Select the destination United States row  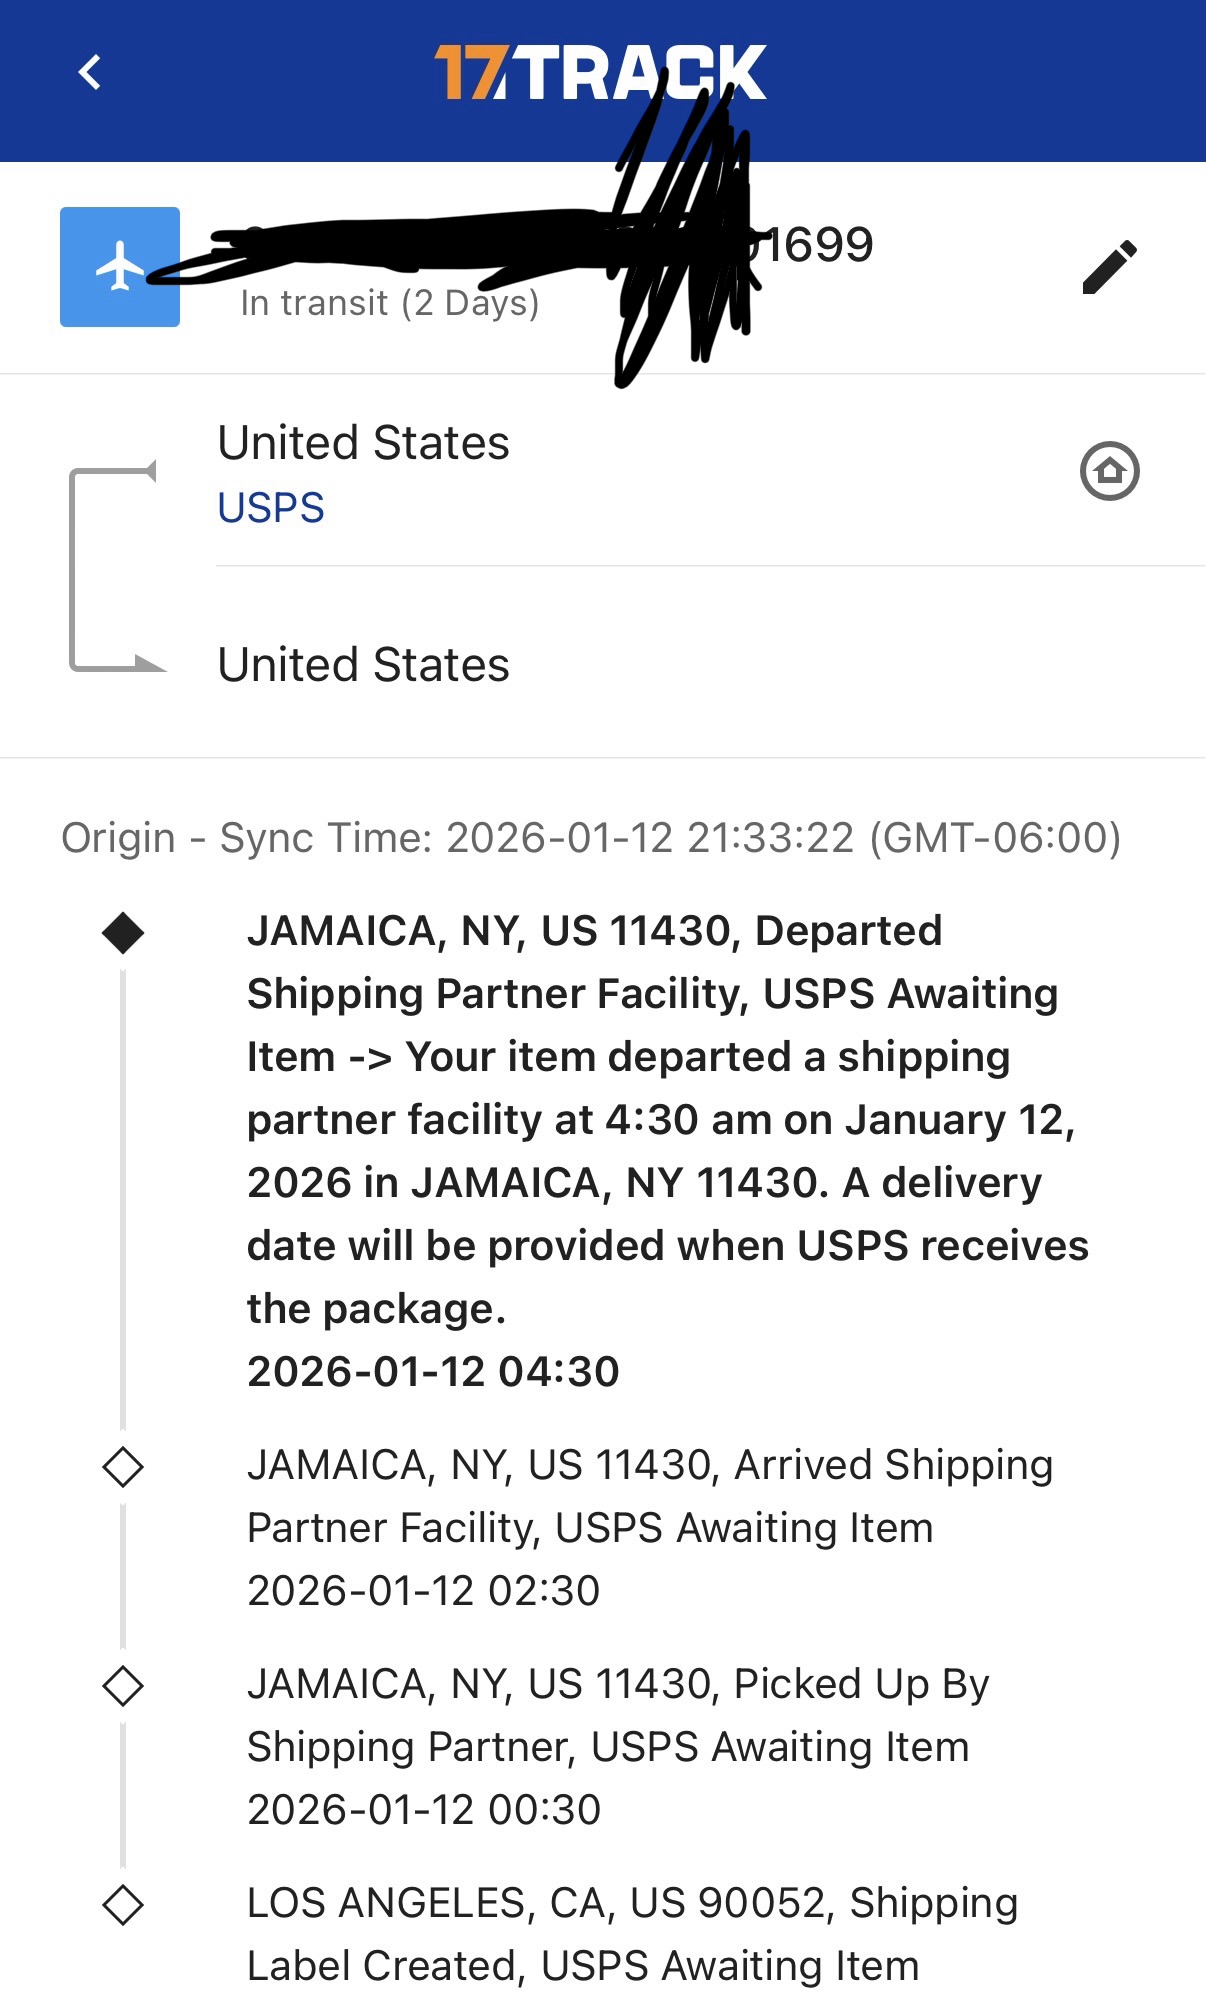(x=364, y=665)
